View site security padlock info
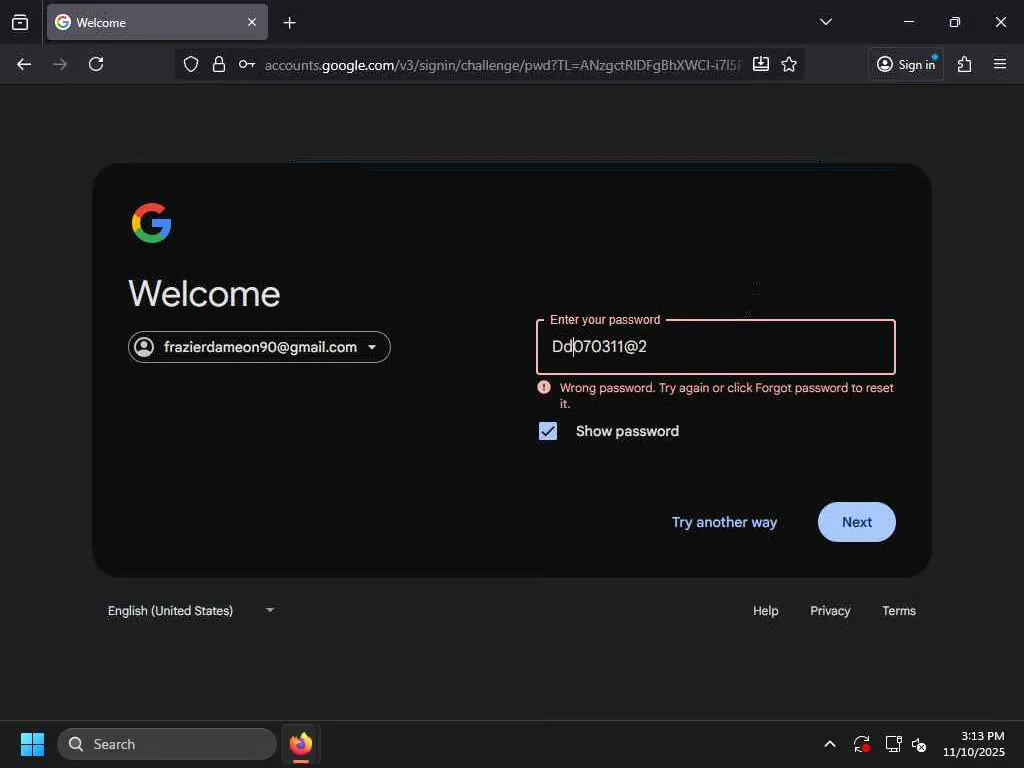This screenshot has width=1024, height=768. tap(219, 64)
